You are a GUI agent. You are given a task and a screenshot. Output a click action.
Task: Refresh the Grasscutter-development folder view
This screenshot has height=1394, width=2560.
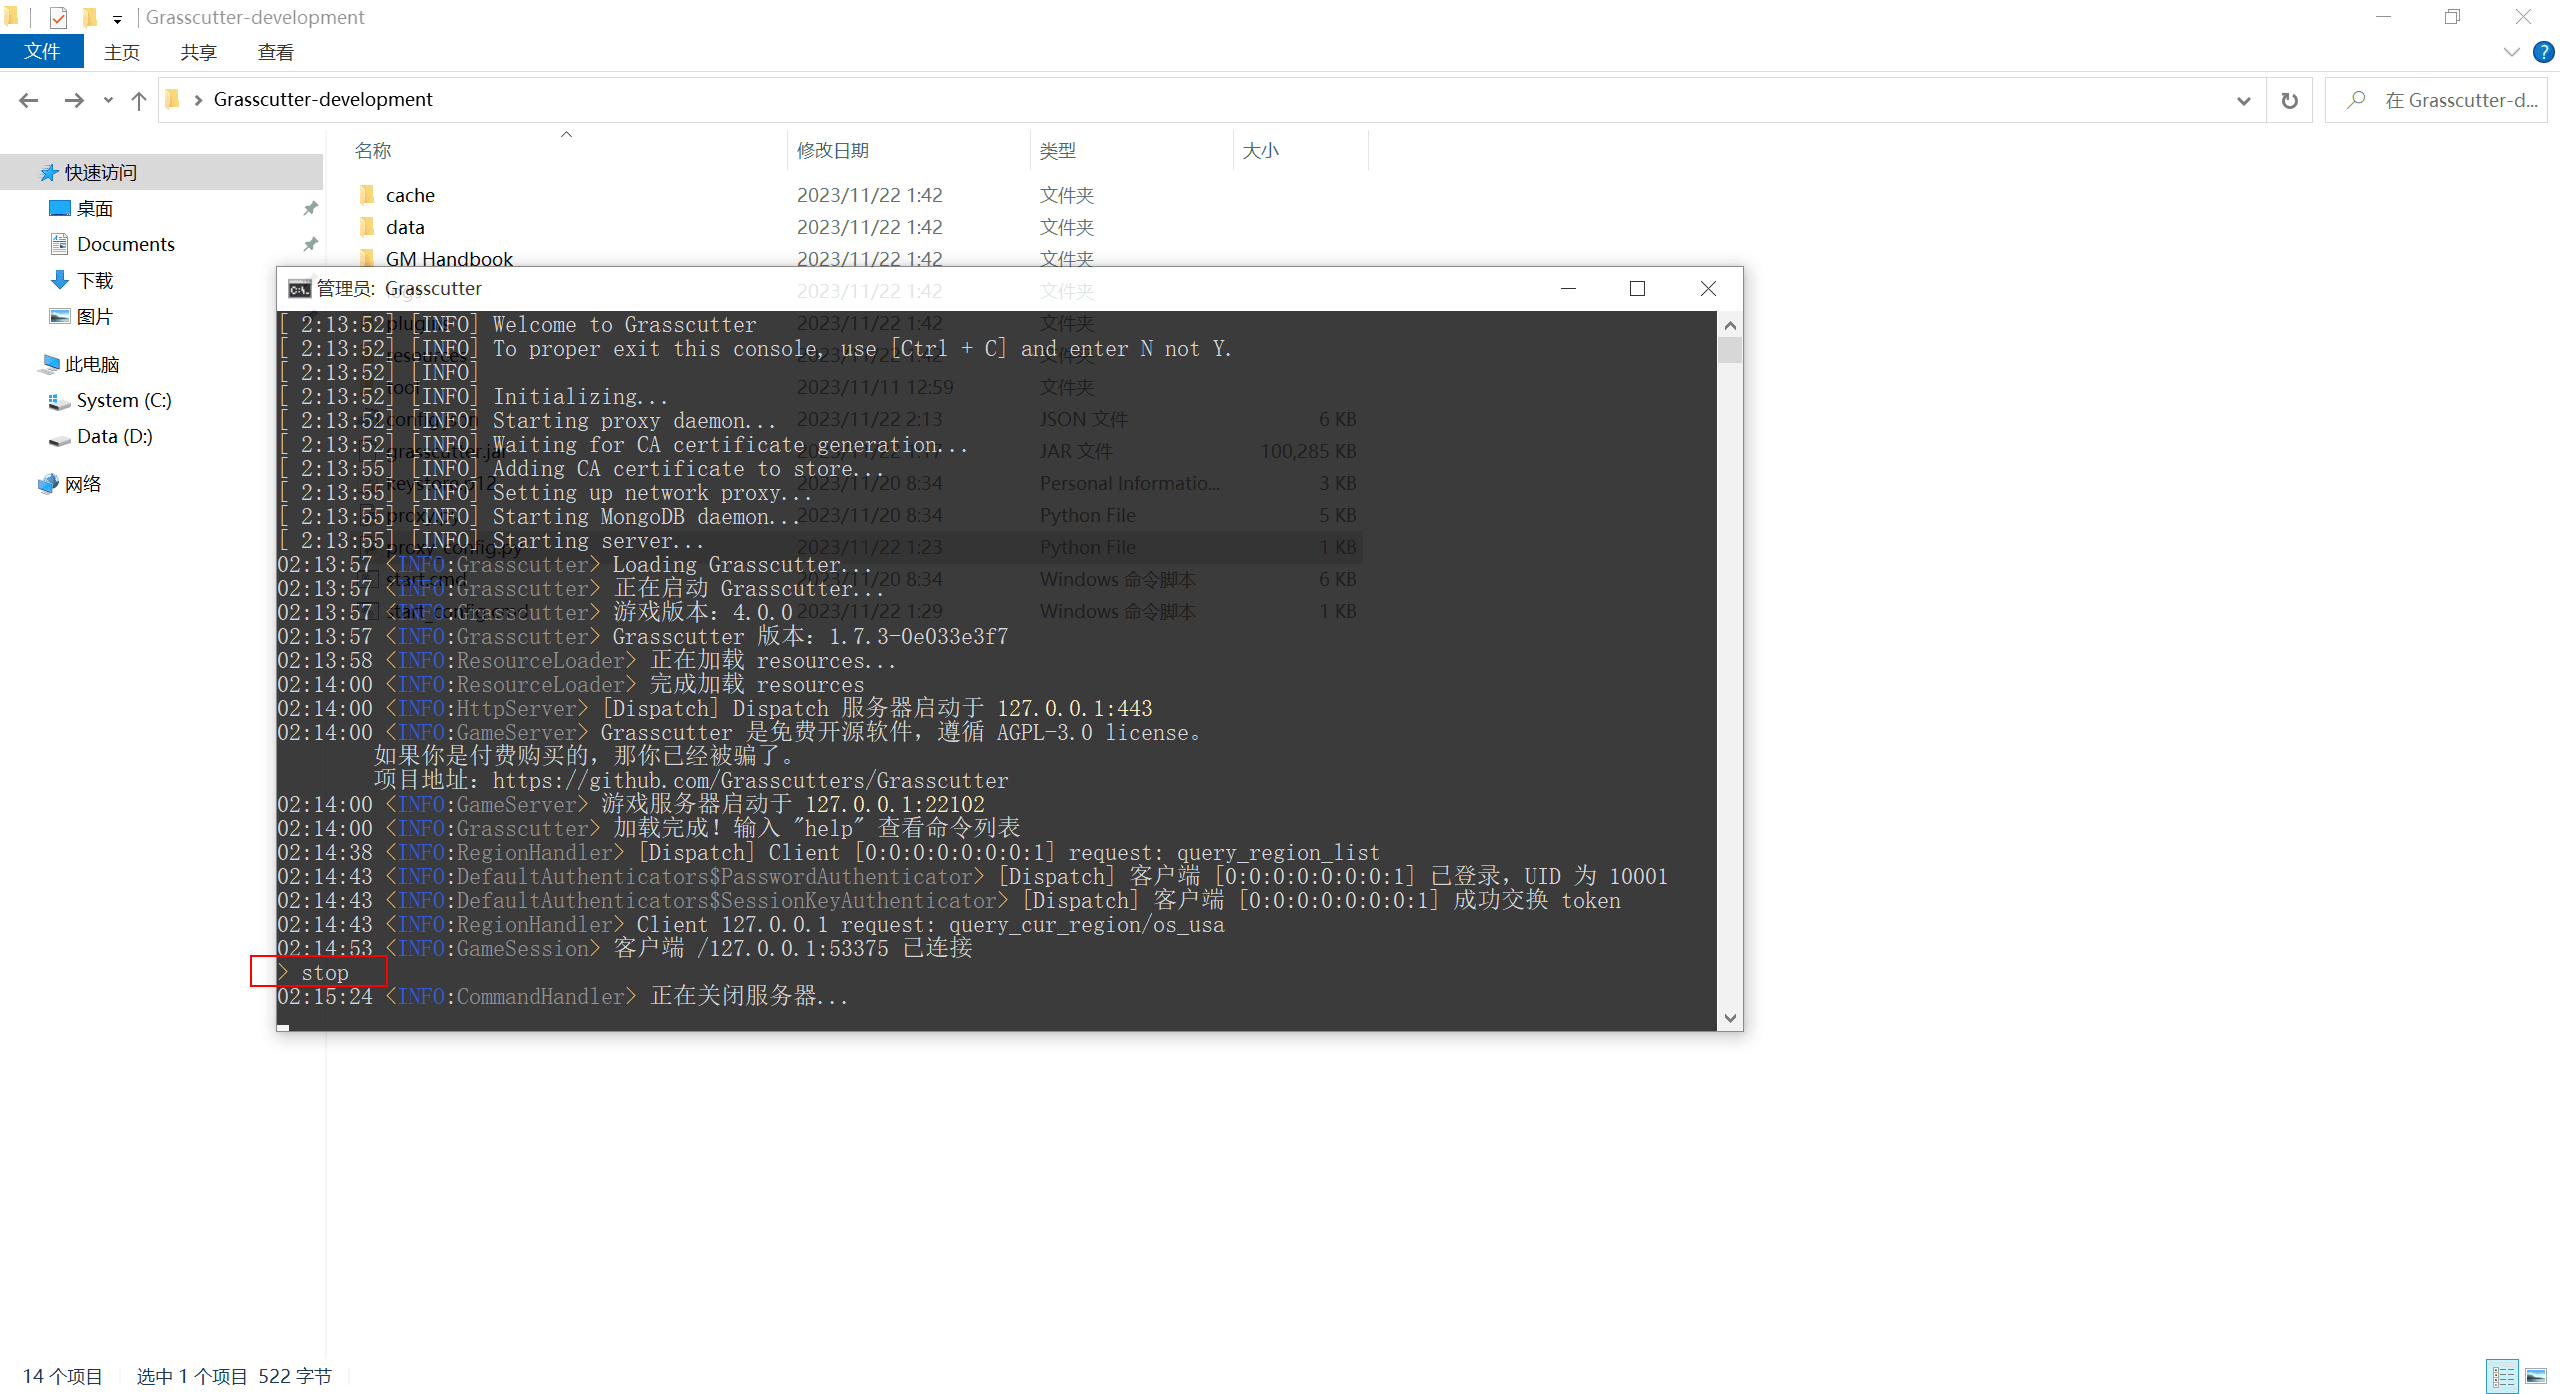point(2289,100)
